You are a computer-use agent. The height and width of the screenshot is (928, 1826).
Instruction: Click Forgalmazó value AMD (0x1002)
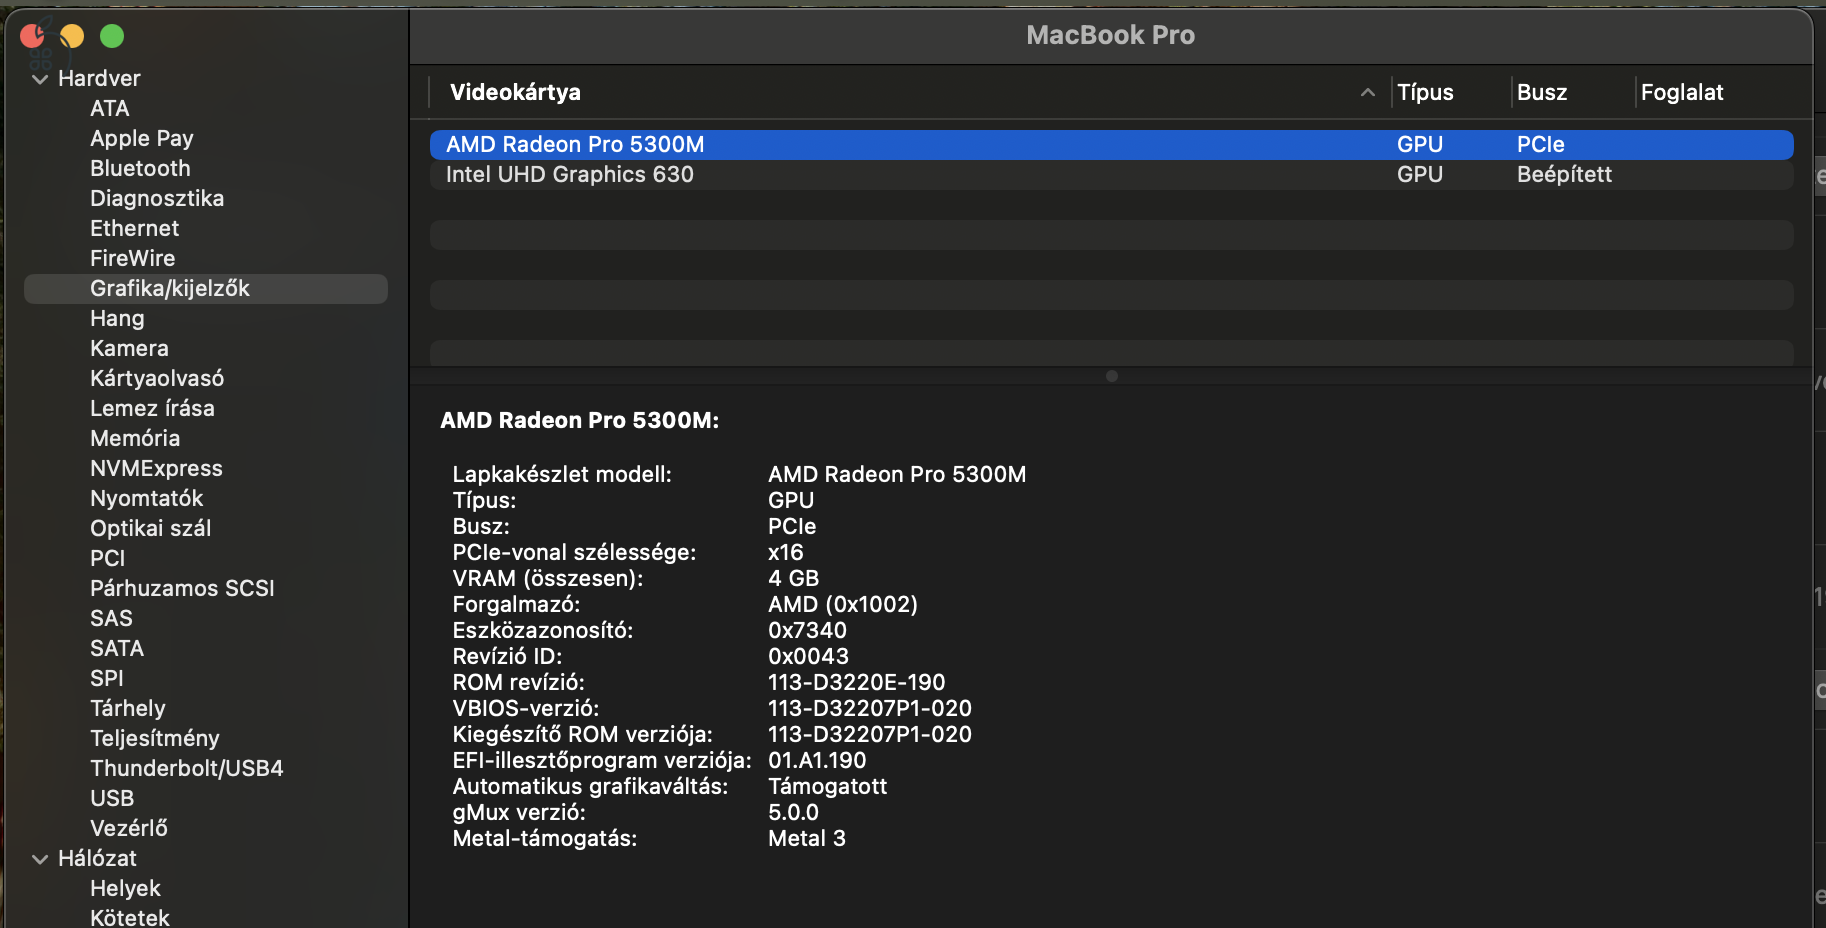tap(843, 604)
